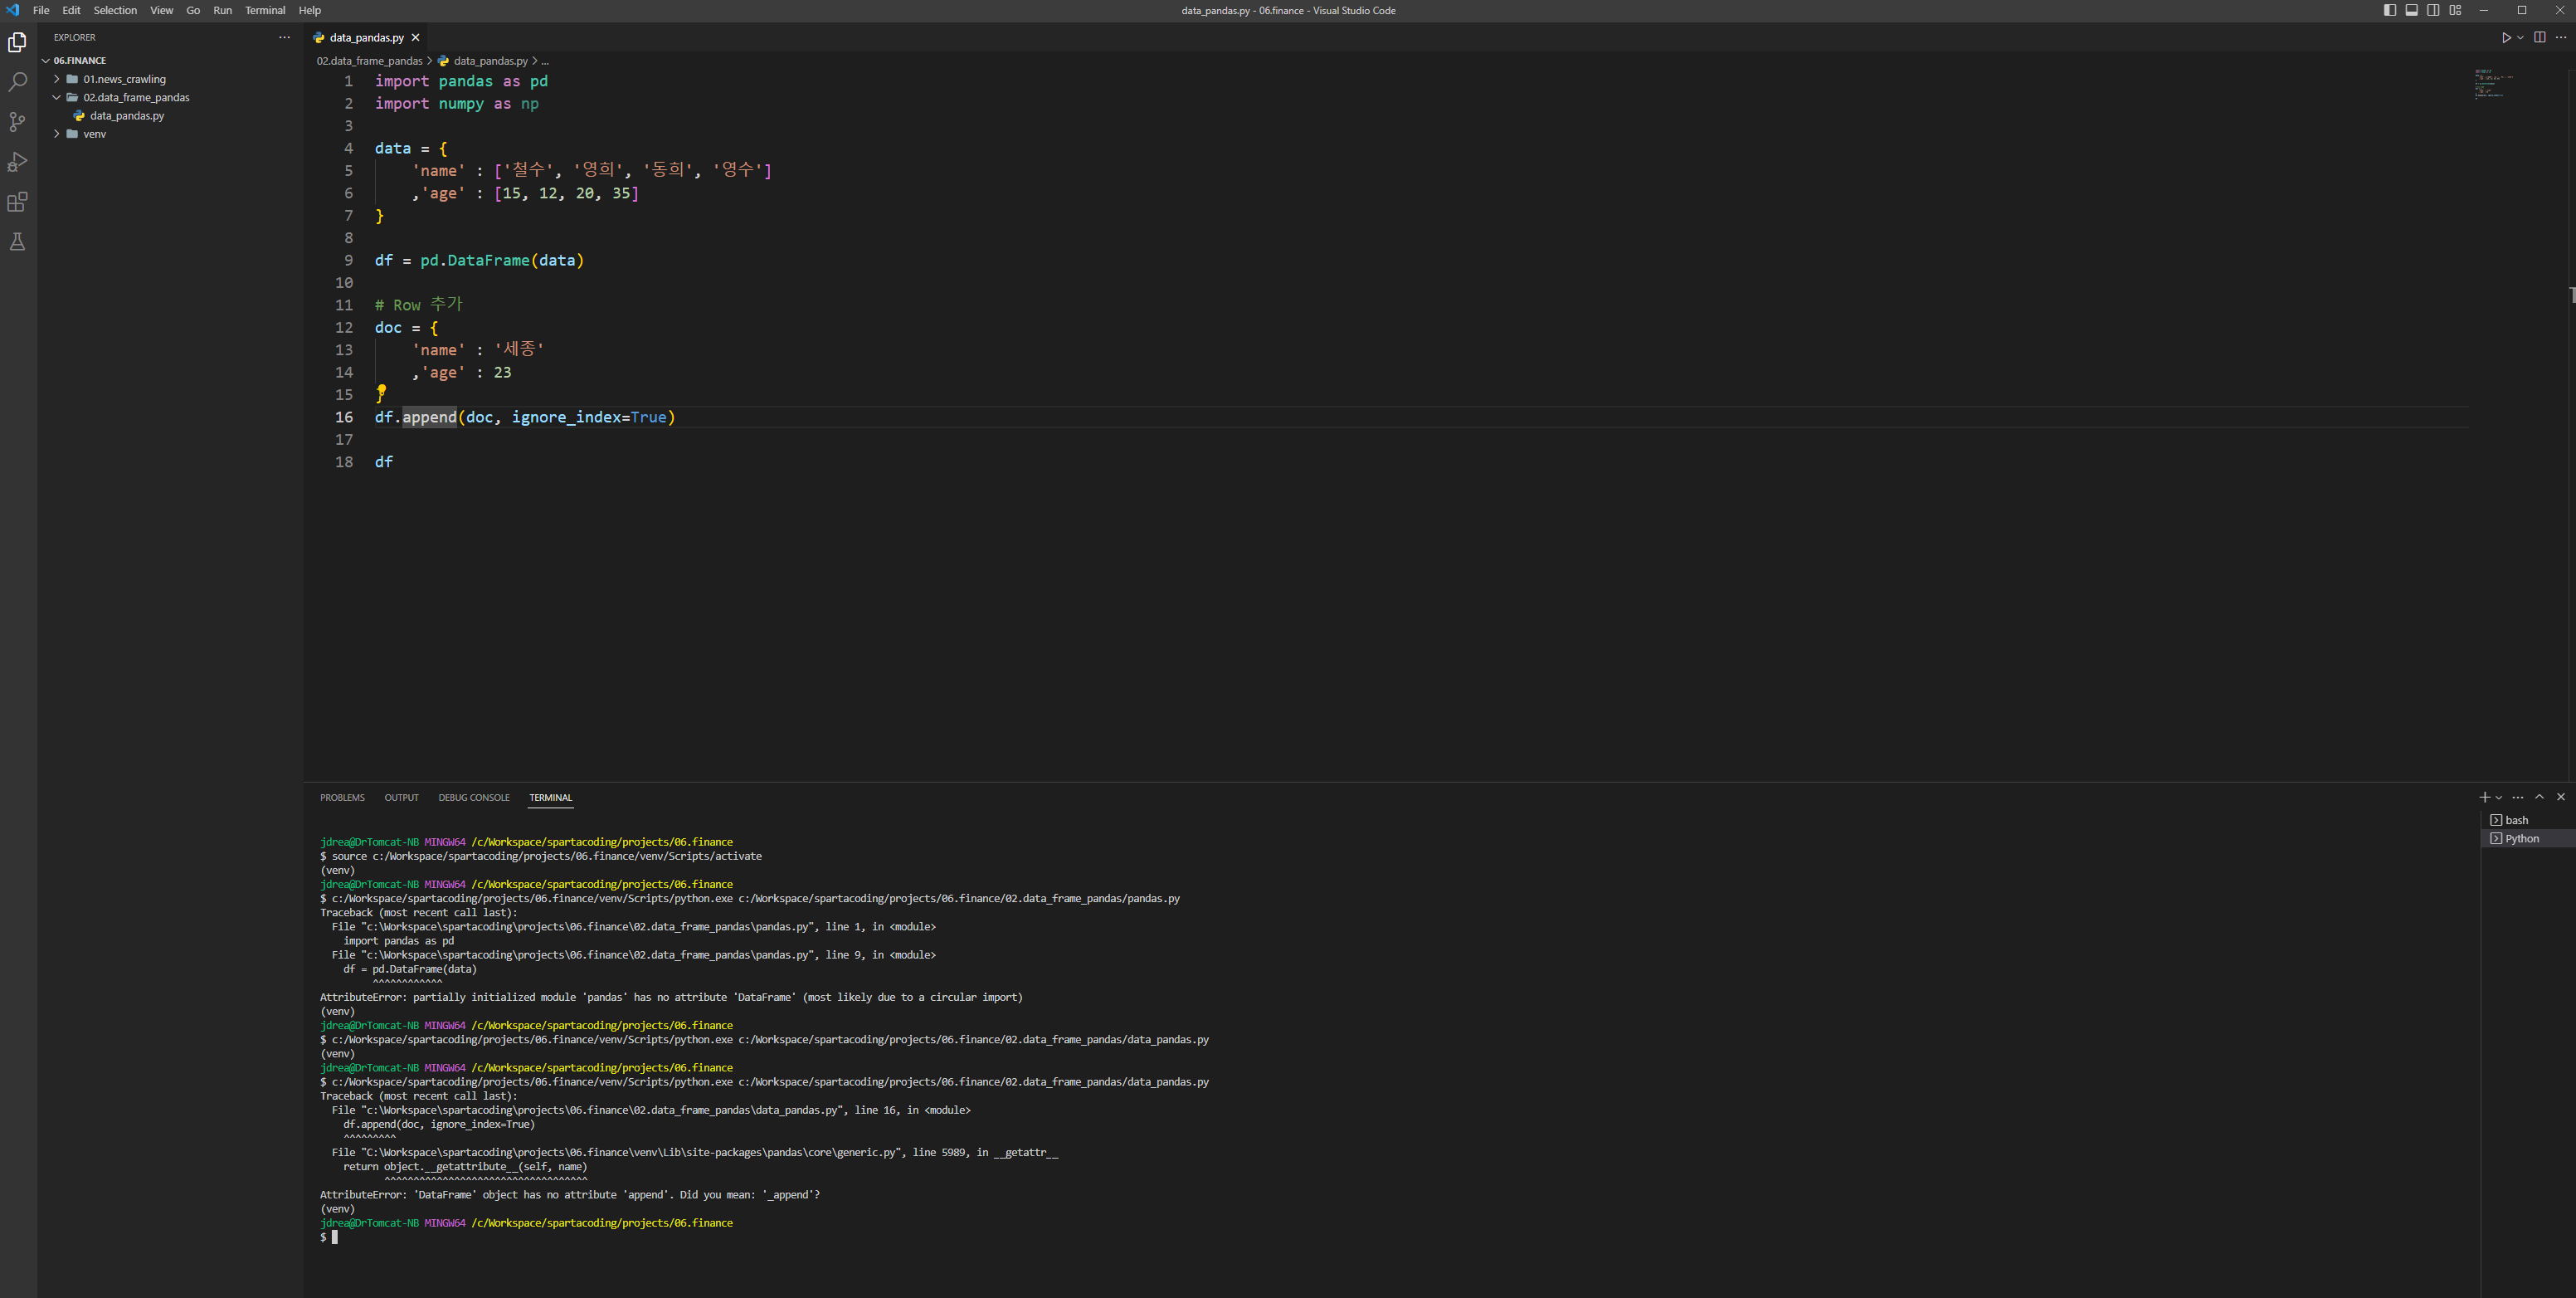The image size is (2576, 1298).
Task: Open the Explorer view in activity bar
Action: click(x=17, y=42)
